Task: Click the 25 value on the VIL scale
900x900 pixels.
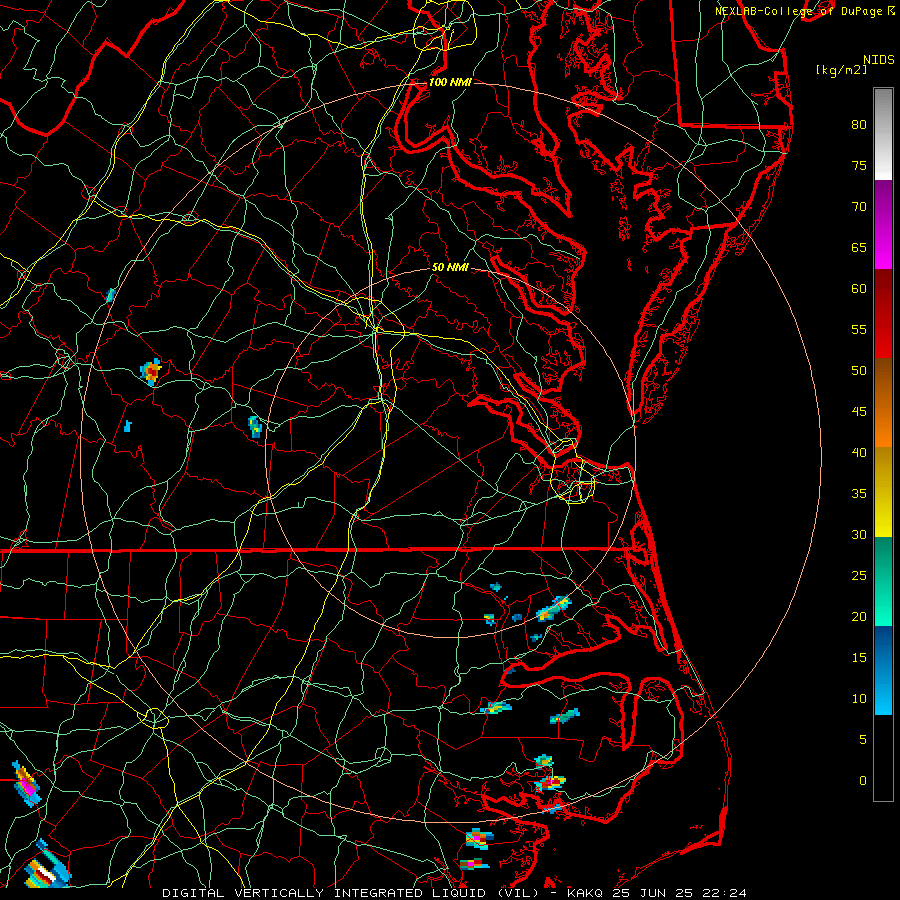Action: 859,575
